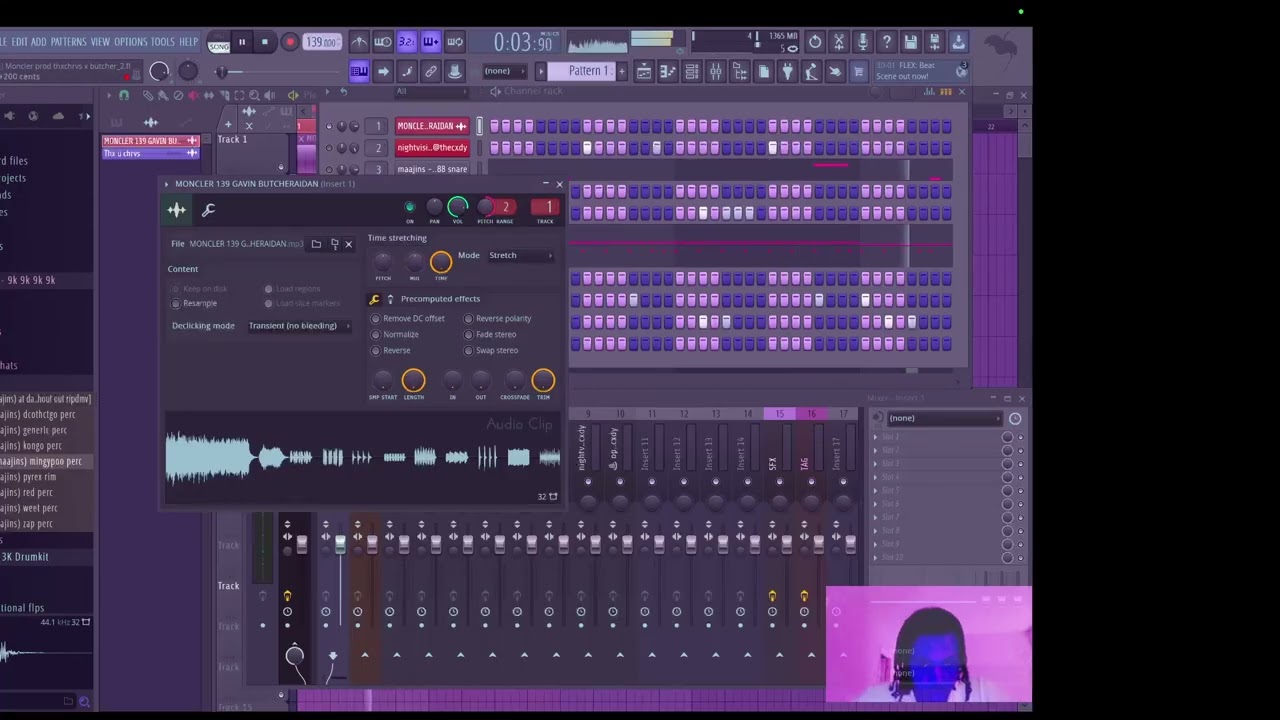Enable Swap stereo

pyautogui.click(x=491, y=351)
